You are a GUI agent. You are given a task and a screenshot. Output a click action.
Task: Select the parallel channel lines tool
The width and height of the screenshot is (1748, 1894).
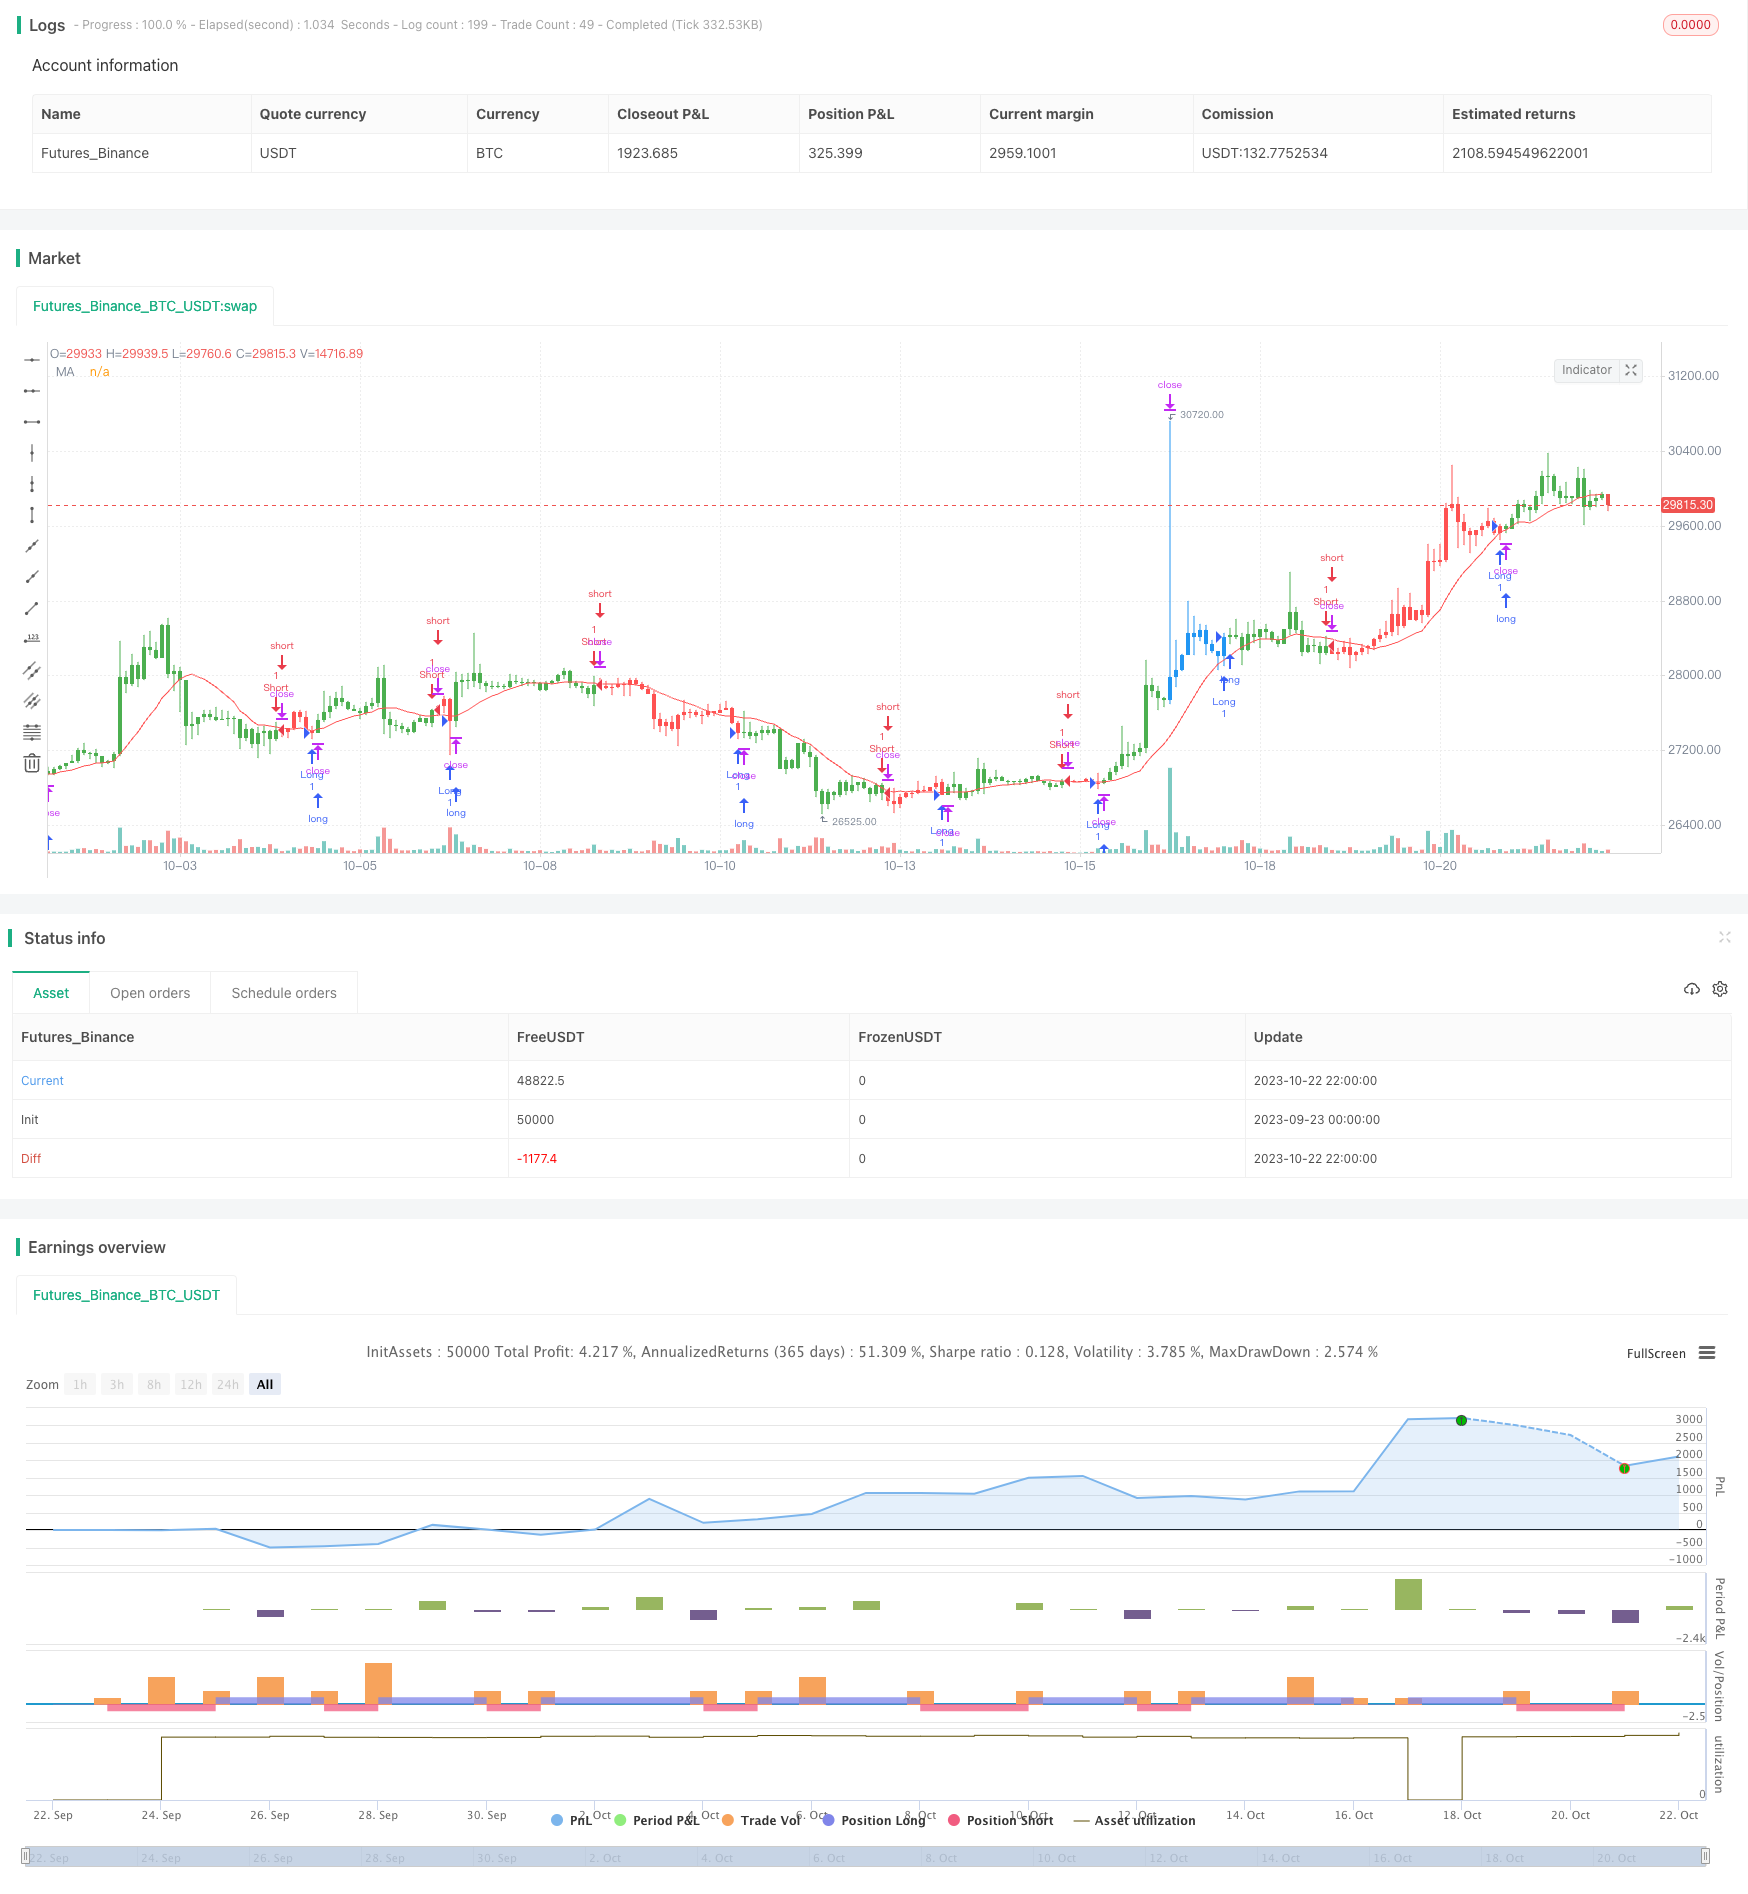(32, 670)
